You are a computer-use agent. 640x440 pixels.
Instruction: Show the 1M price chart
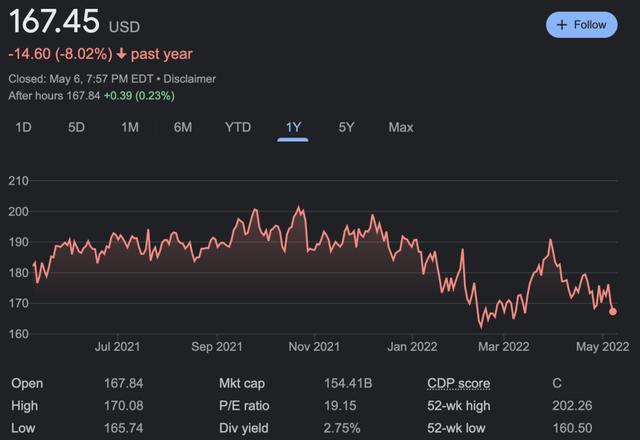(129, 127)
